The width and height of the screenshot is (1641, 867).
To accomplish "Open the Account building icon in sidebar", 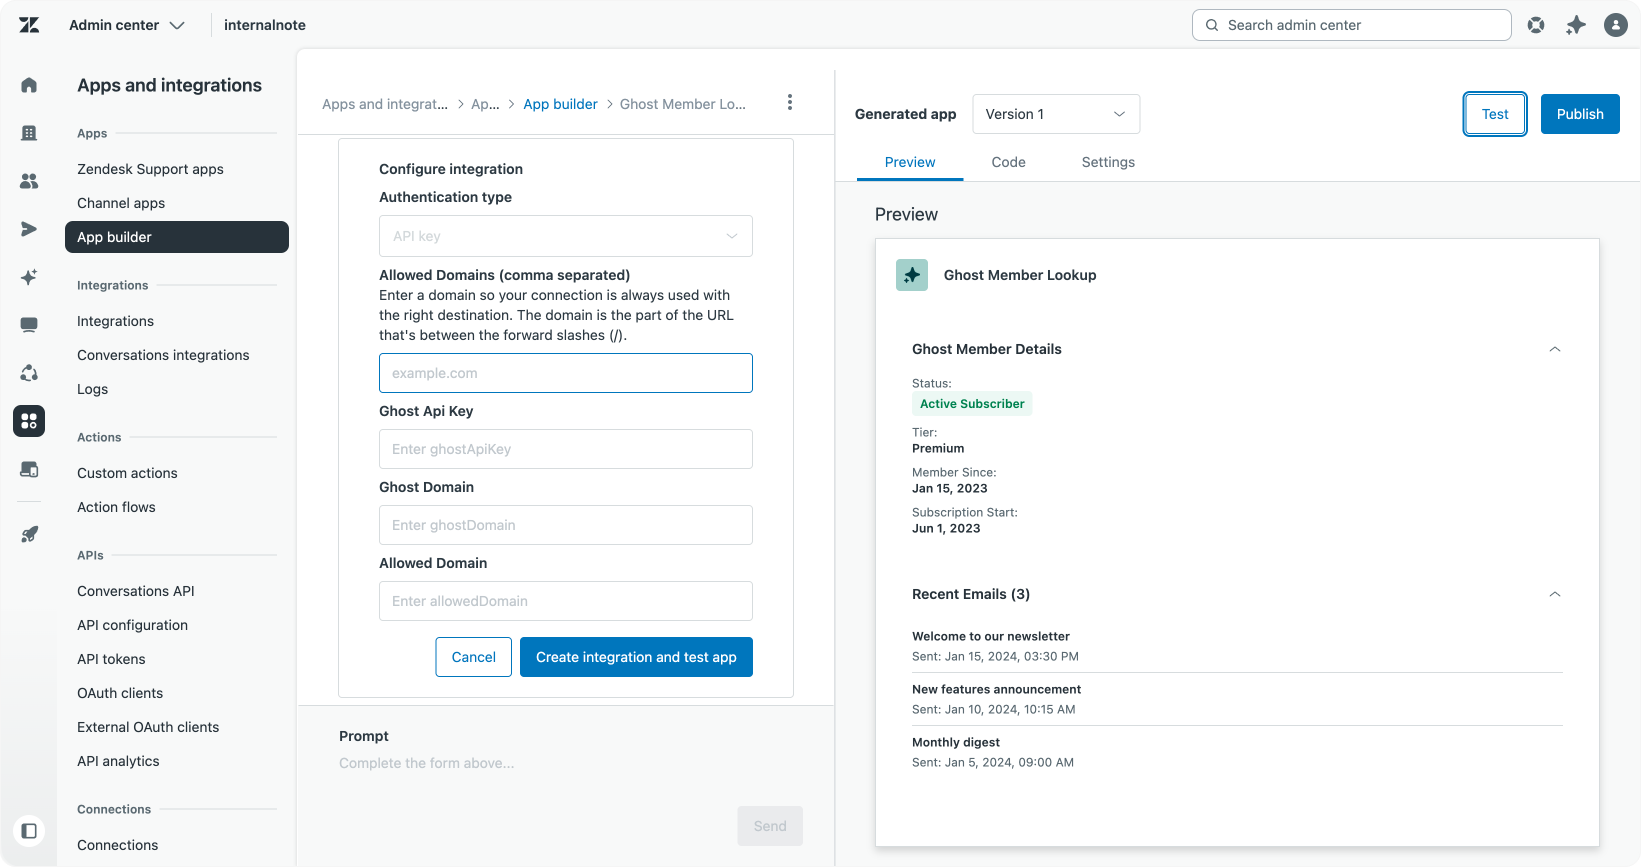I will coord(29,133).
